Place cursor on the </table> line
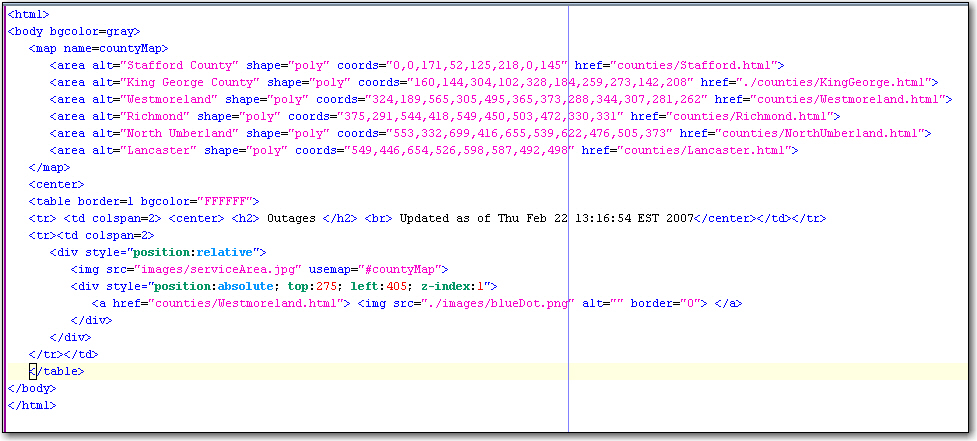 [x=56, y=371]
